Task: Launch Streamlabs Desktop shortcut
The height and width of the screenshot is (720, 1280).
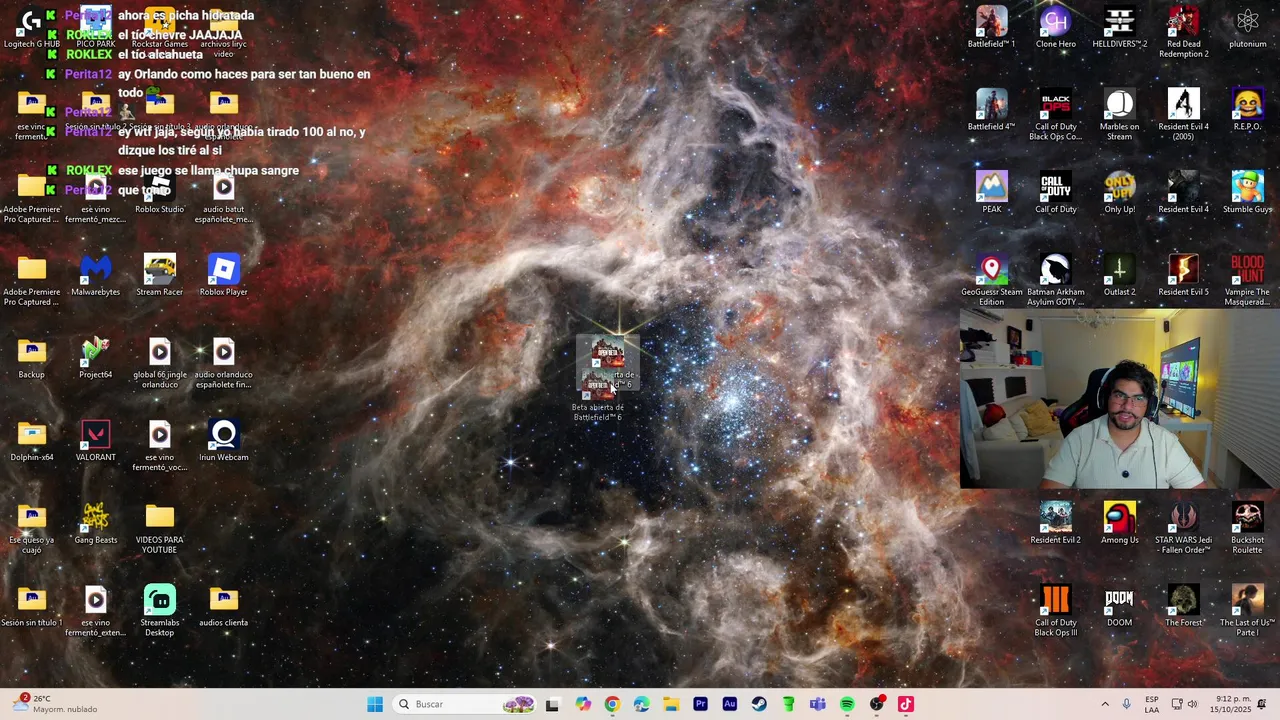Action: click(159, 611)
